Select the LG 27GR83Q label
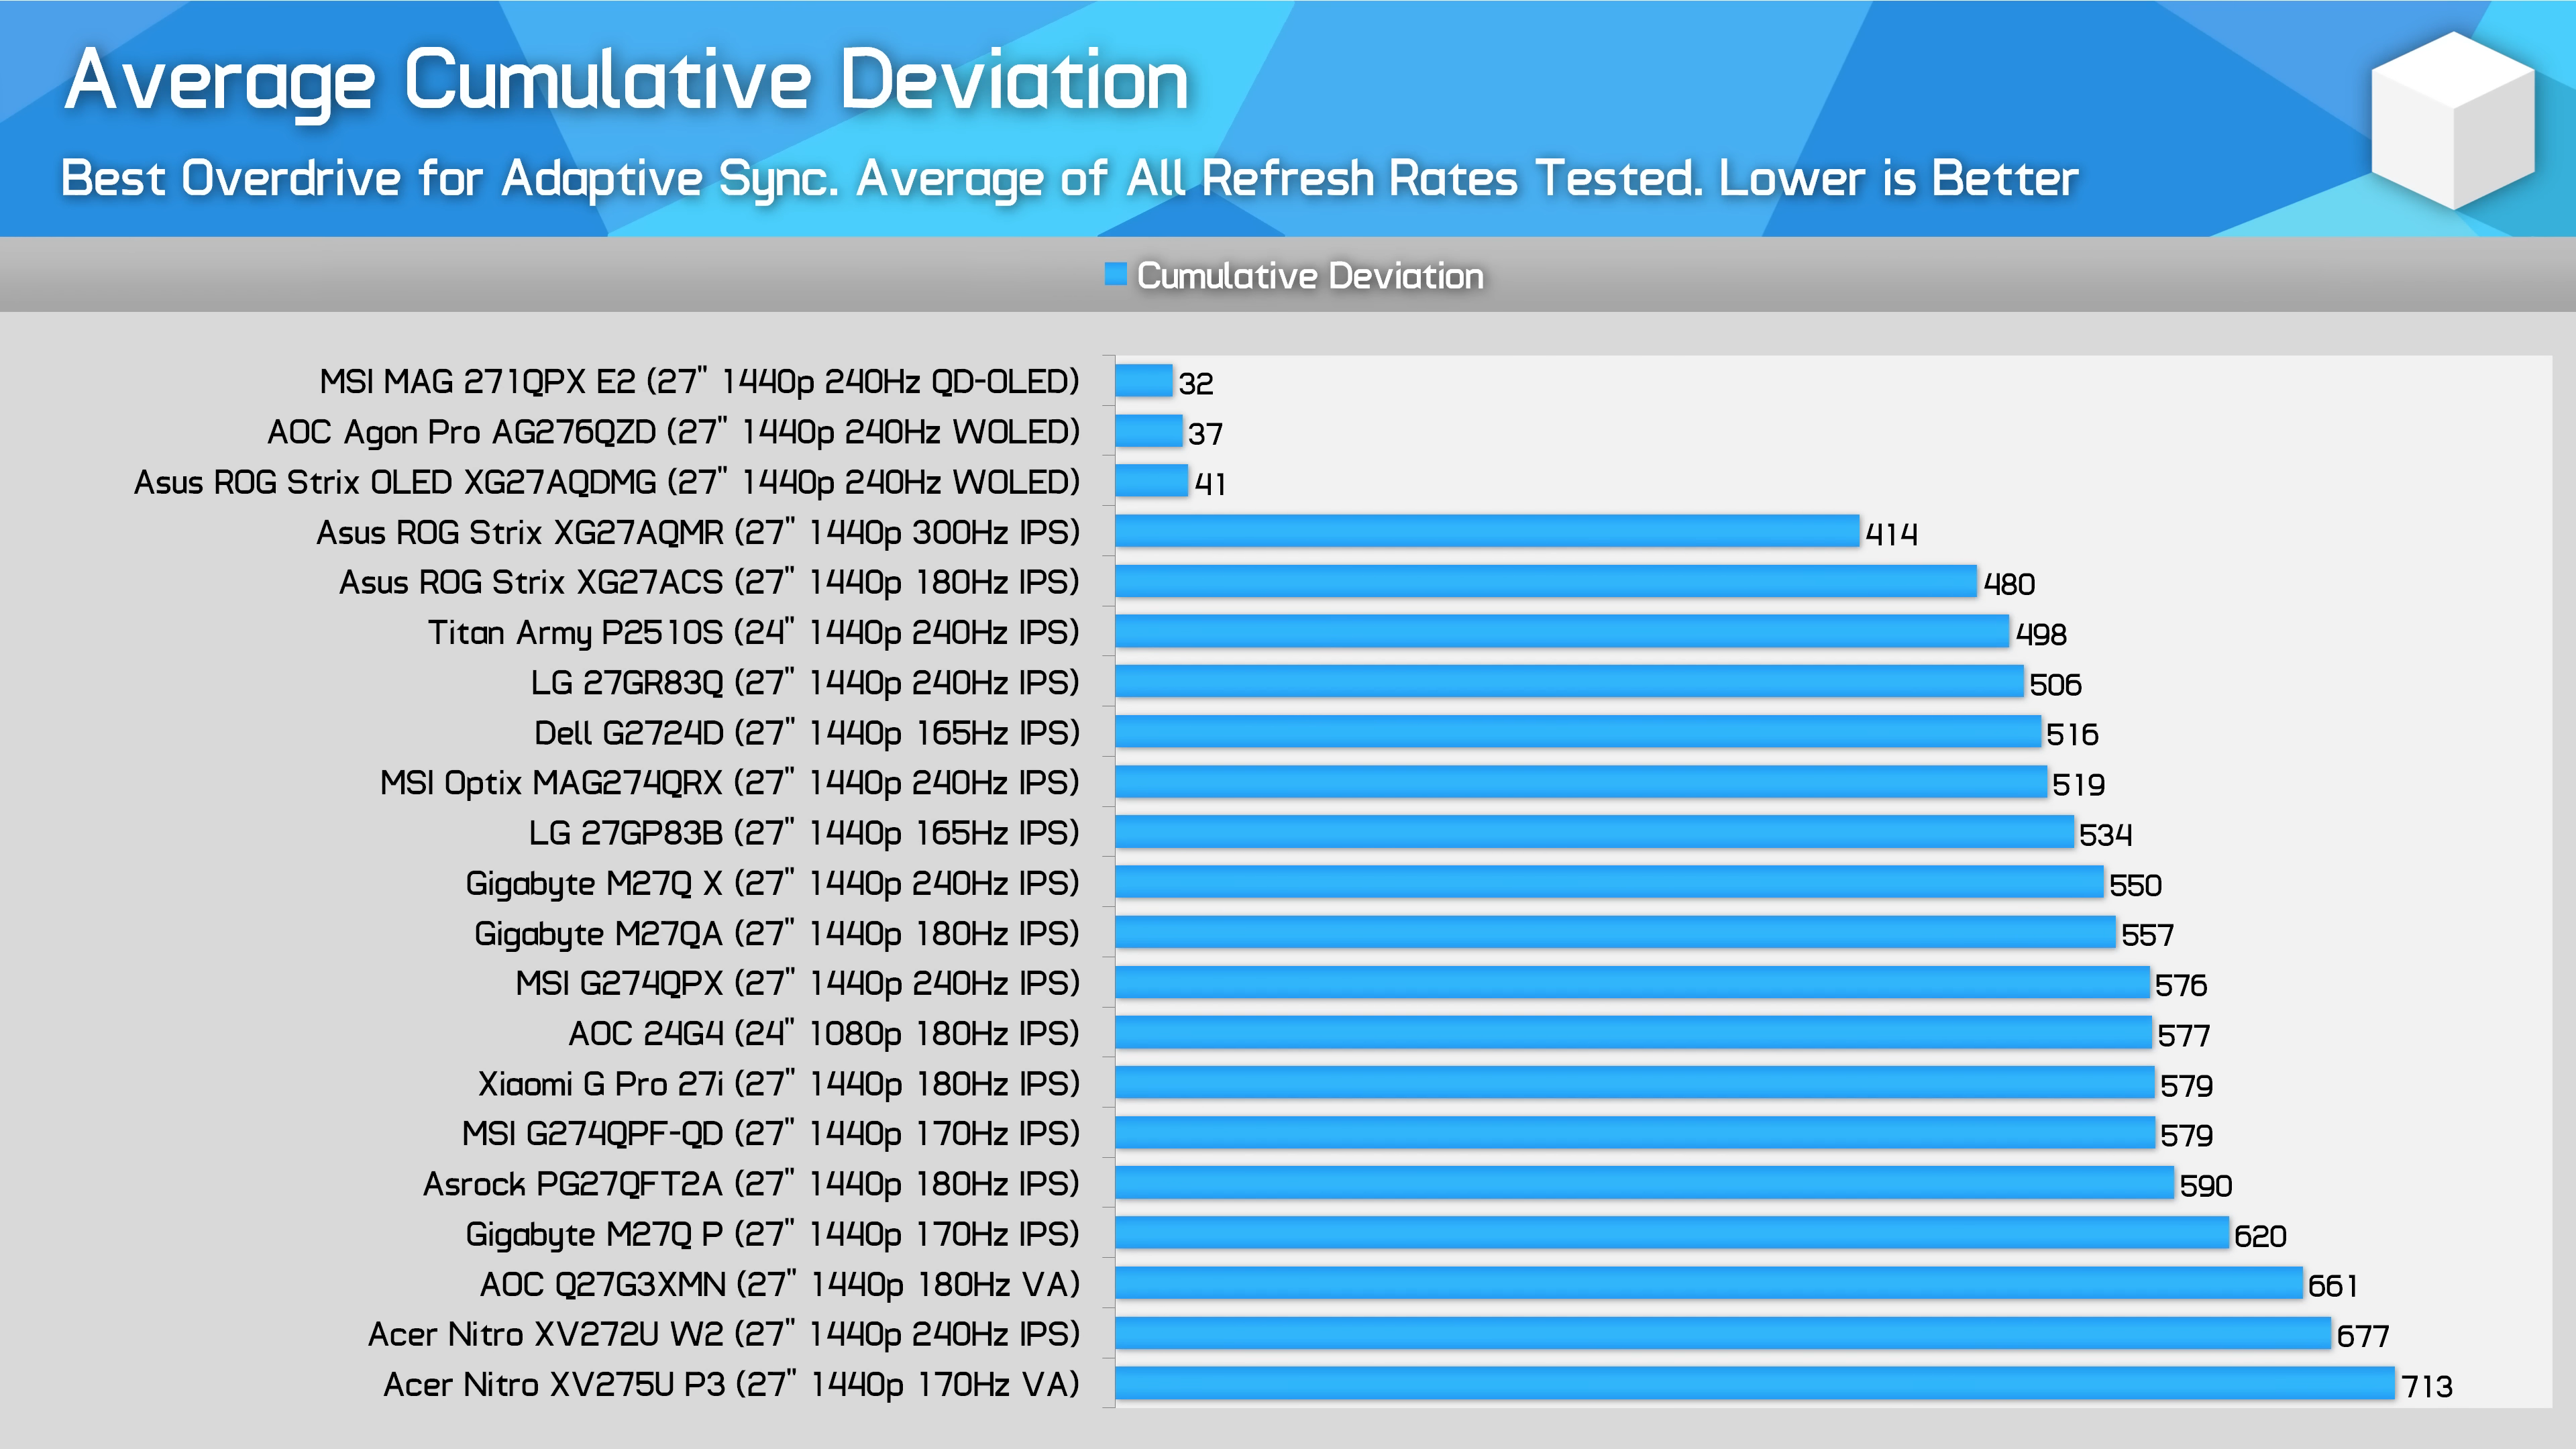The width and height of the screenshot is (2576, 1449). pos(805,682)
